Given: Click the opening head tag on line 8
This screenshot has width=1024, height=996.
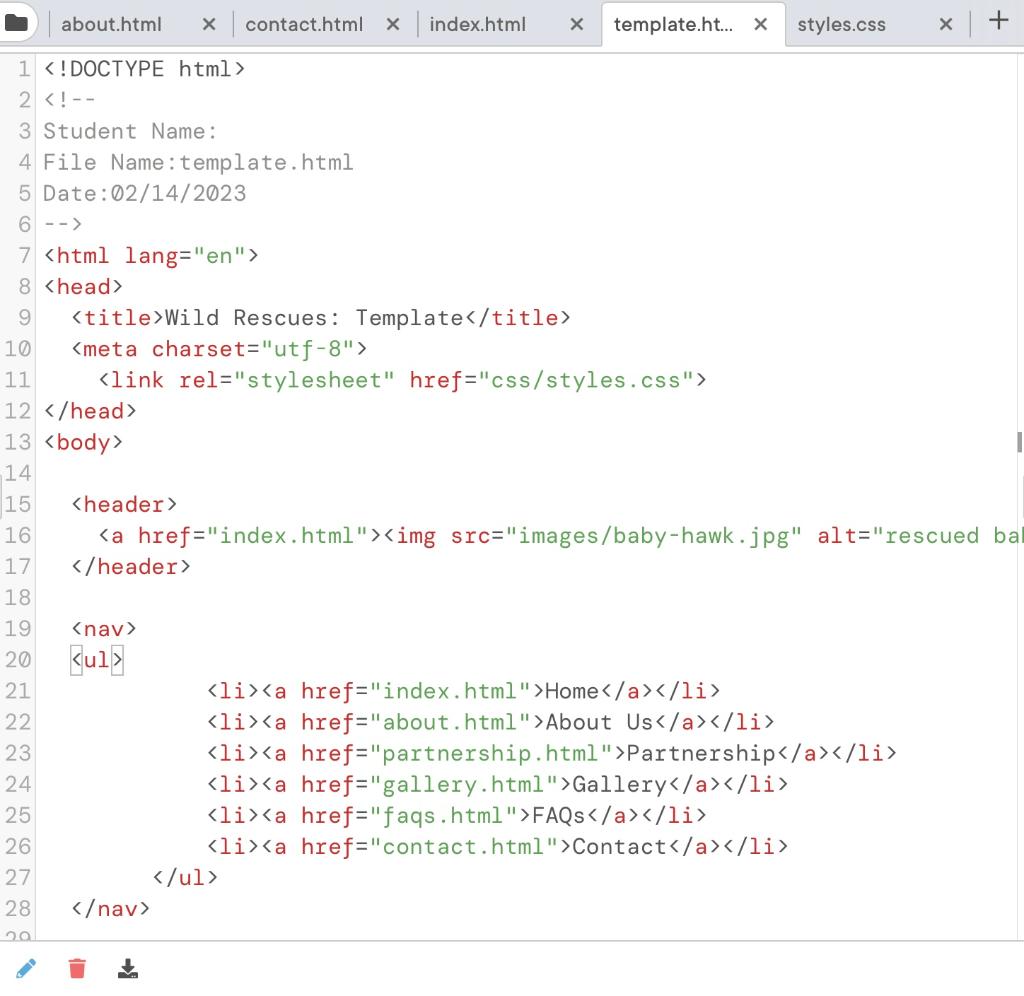Looking at the screenshot, I should point(83,287).
